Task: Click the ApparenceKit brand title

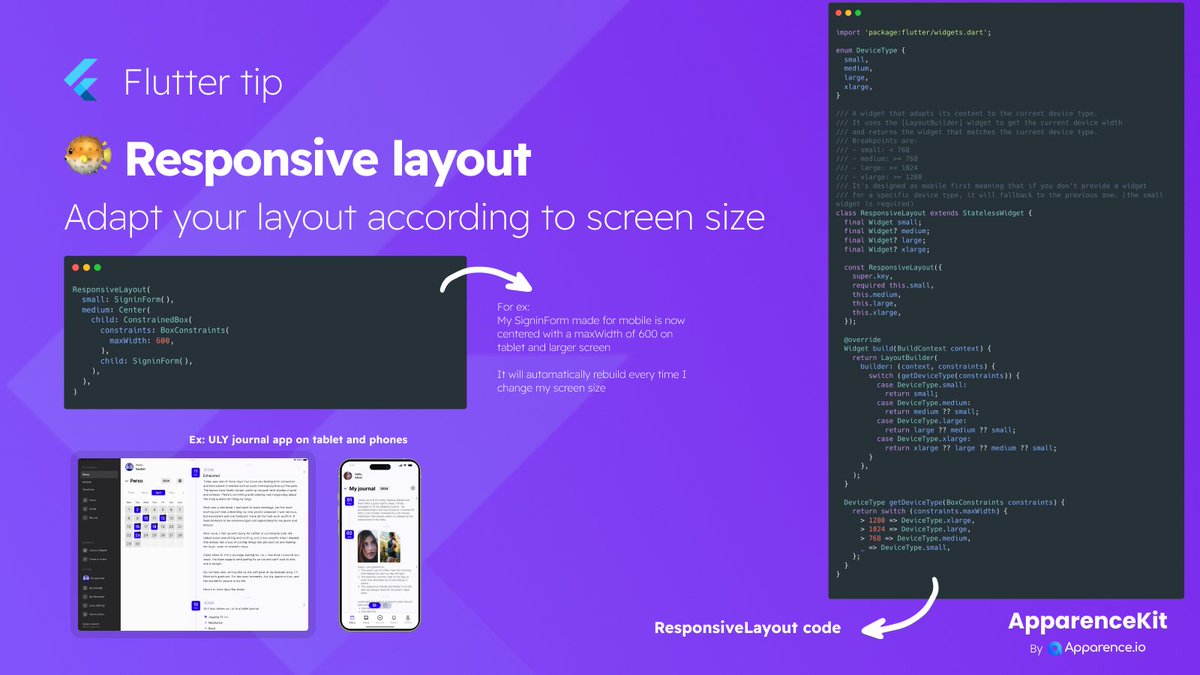Action: (1087, 621)
